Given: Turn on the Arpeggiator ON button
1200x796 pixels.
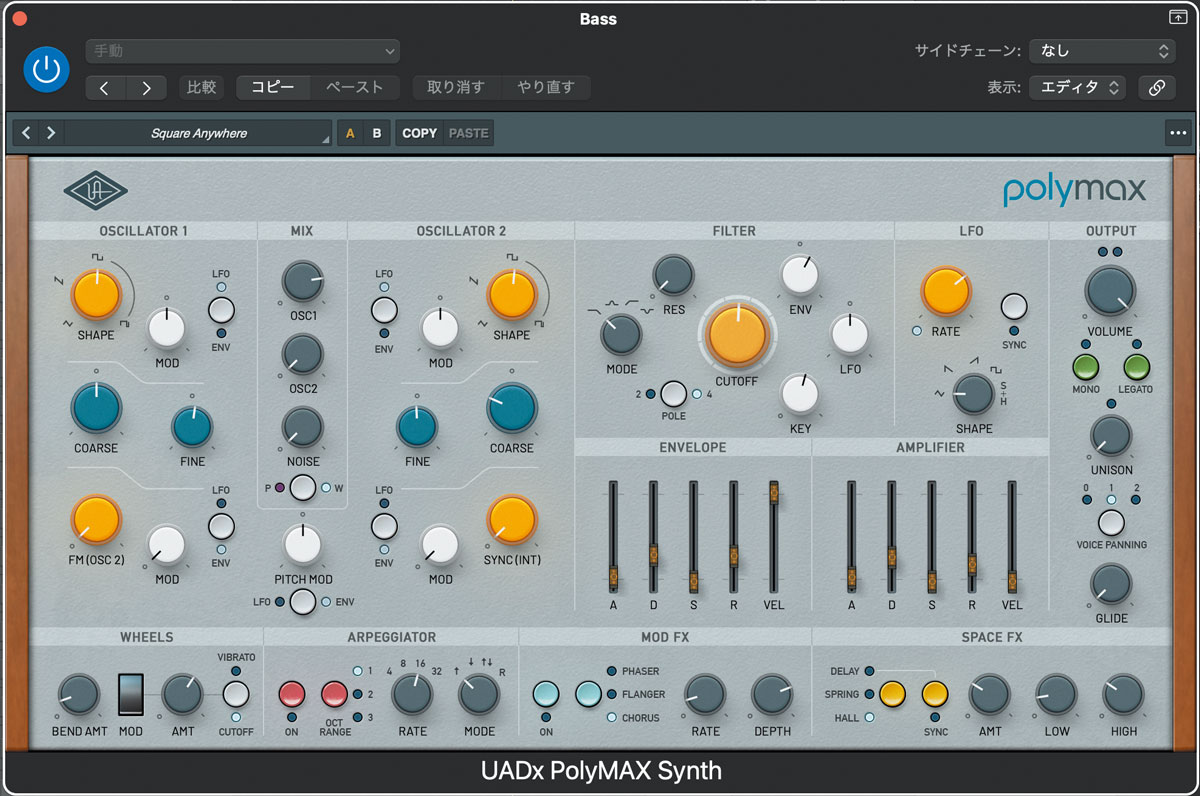Looking at the screenshot, I should (291, 694).
